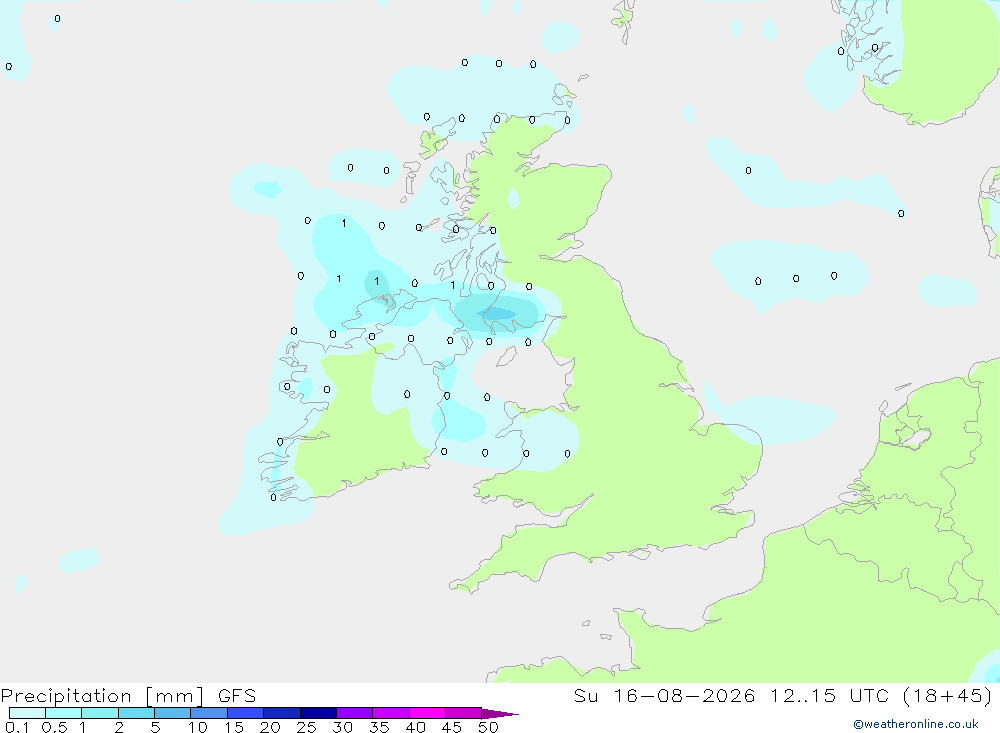Click the "30" legend scale label
The height and width of the screenshot is (733, 1000).
(x=343, y=727)
